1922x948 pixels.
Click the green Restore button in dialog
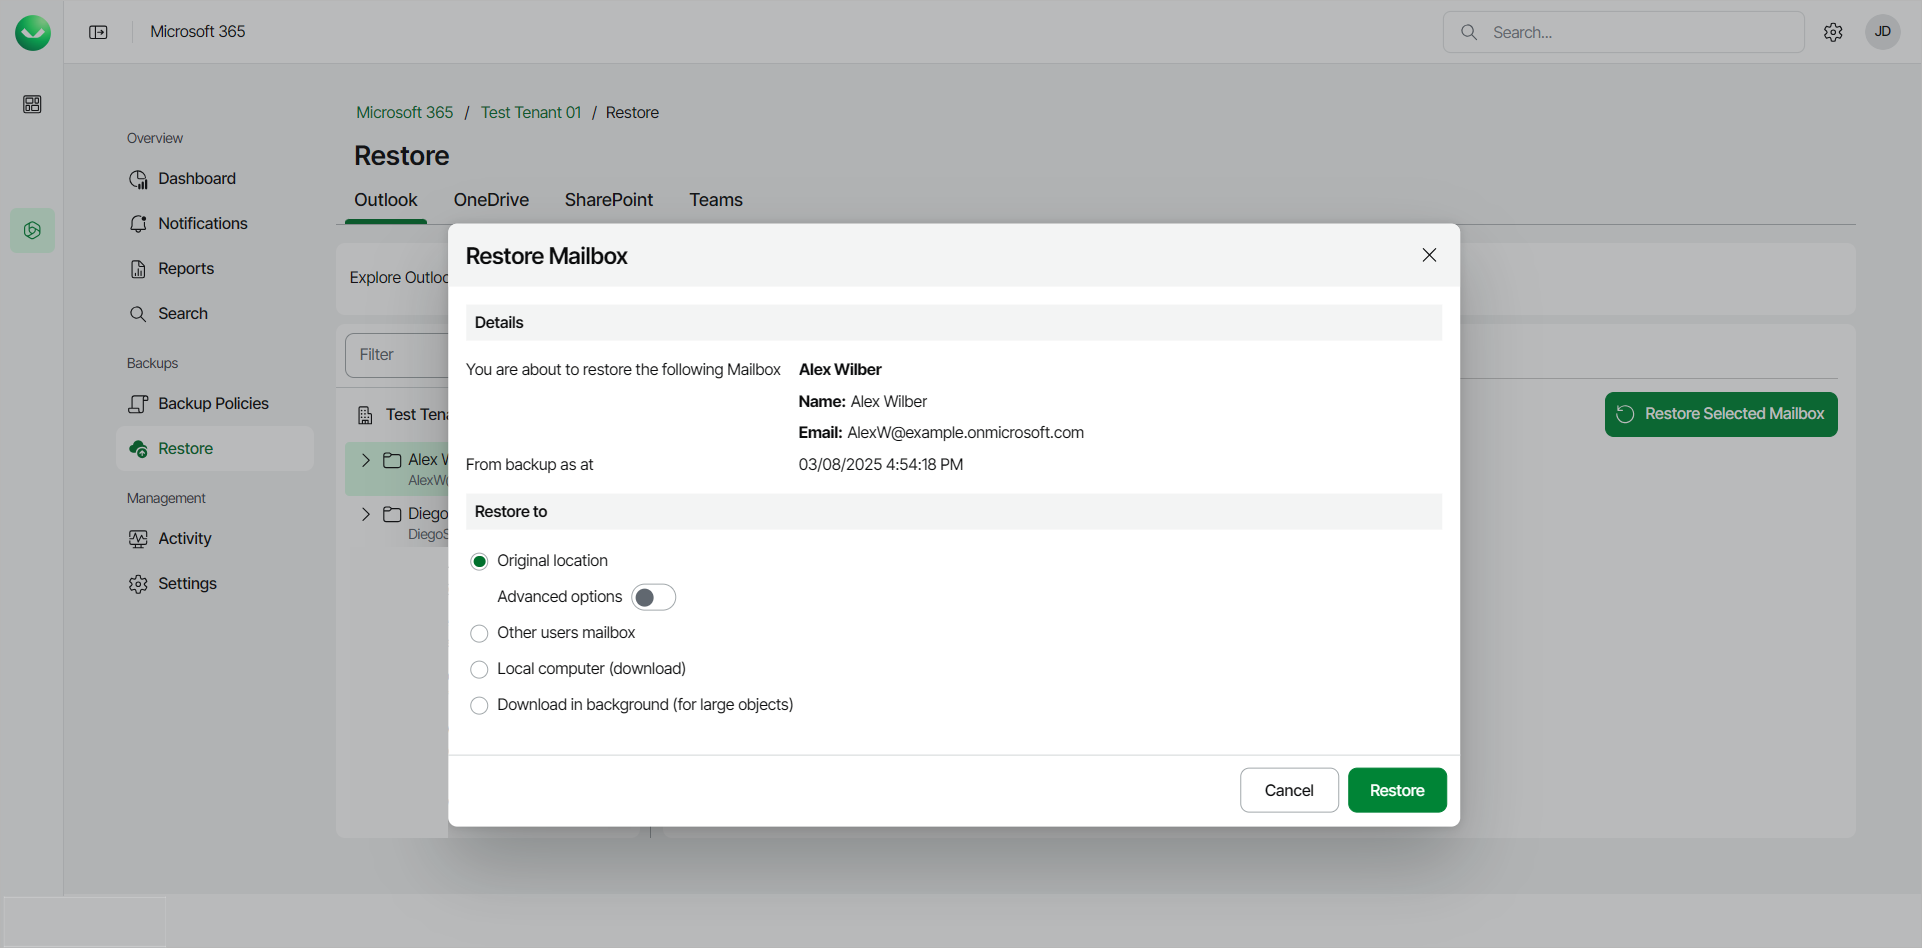click(1396, 790)
